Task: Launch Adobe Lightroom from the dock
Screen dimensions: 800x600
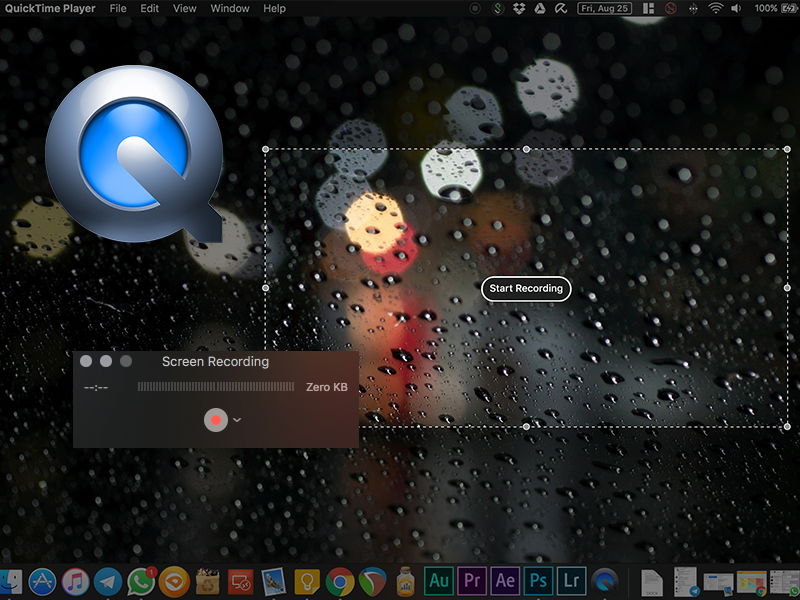Action: click(x=572, y=581)
